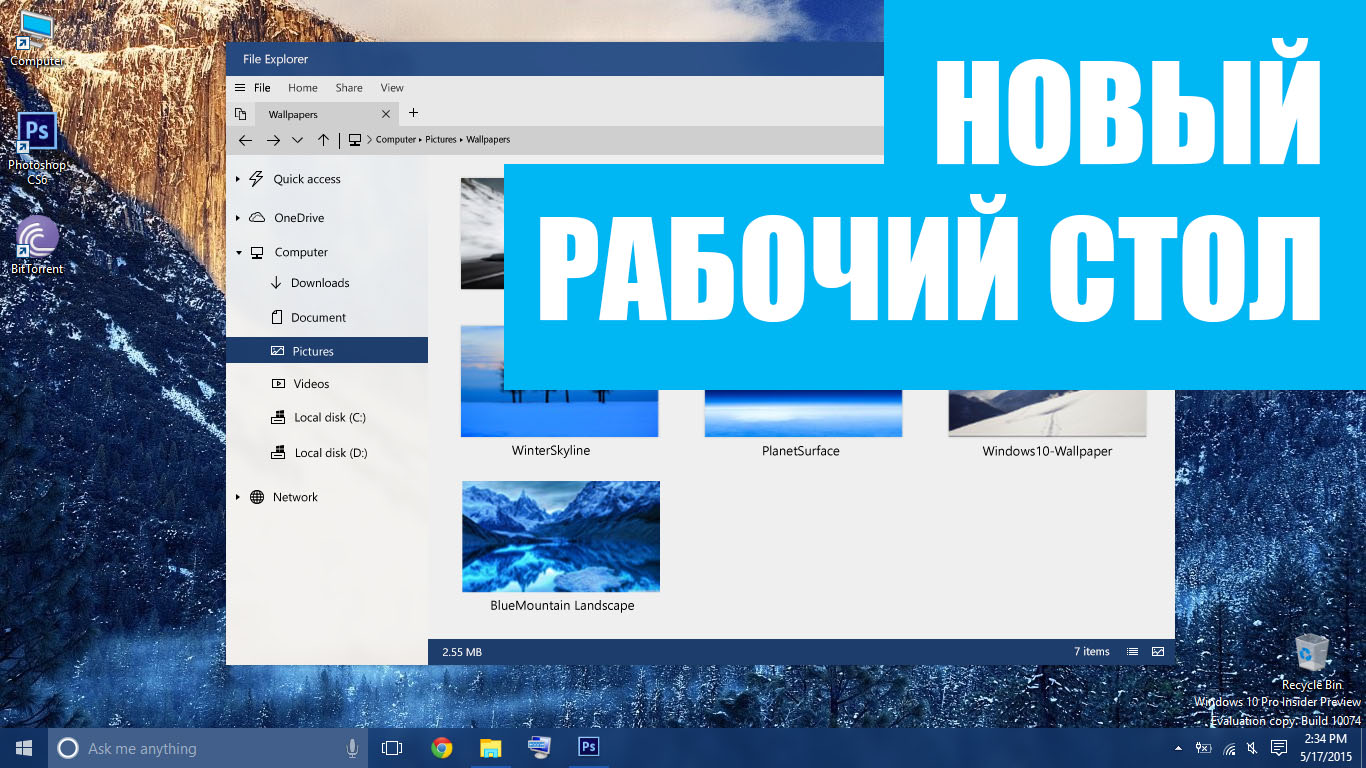Viewport: 1366px width, 768px height.
Task: Open the hamburger menu in File Explorer
Action: [240, 88]
